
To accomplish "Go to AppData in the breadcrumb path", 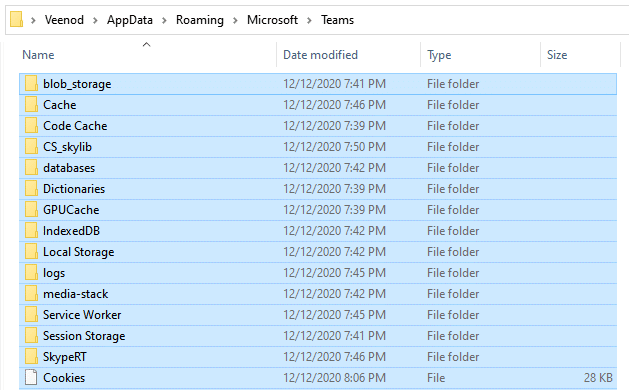I will pos(130,20).
